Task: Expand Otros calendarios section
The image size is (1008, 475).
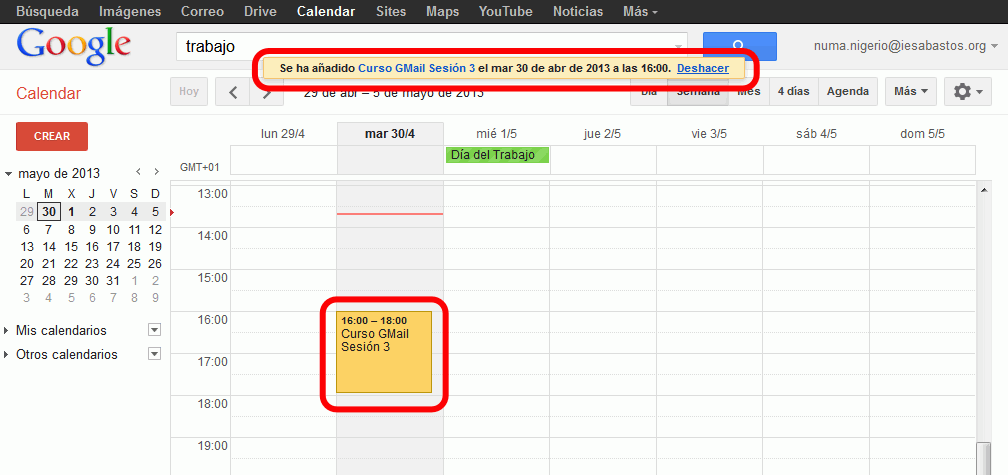Action: [x=6, y=354]
